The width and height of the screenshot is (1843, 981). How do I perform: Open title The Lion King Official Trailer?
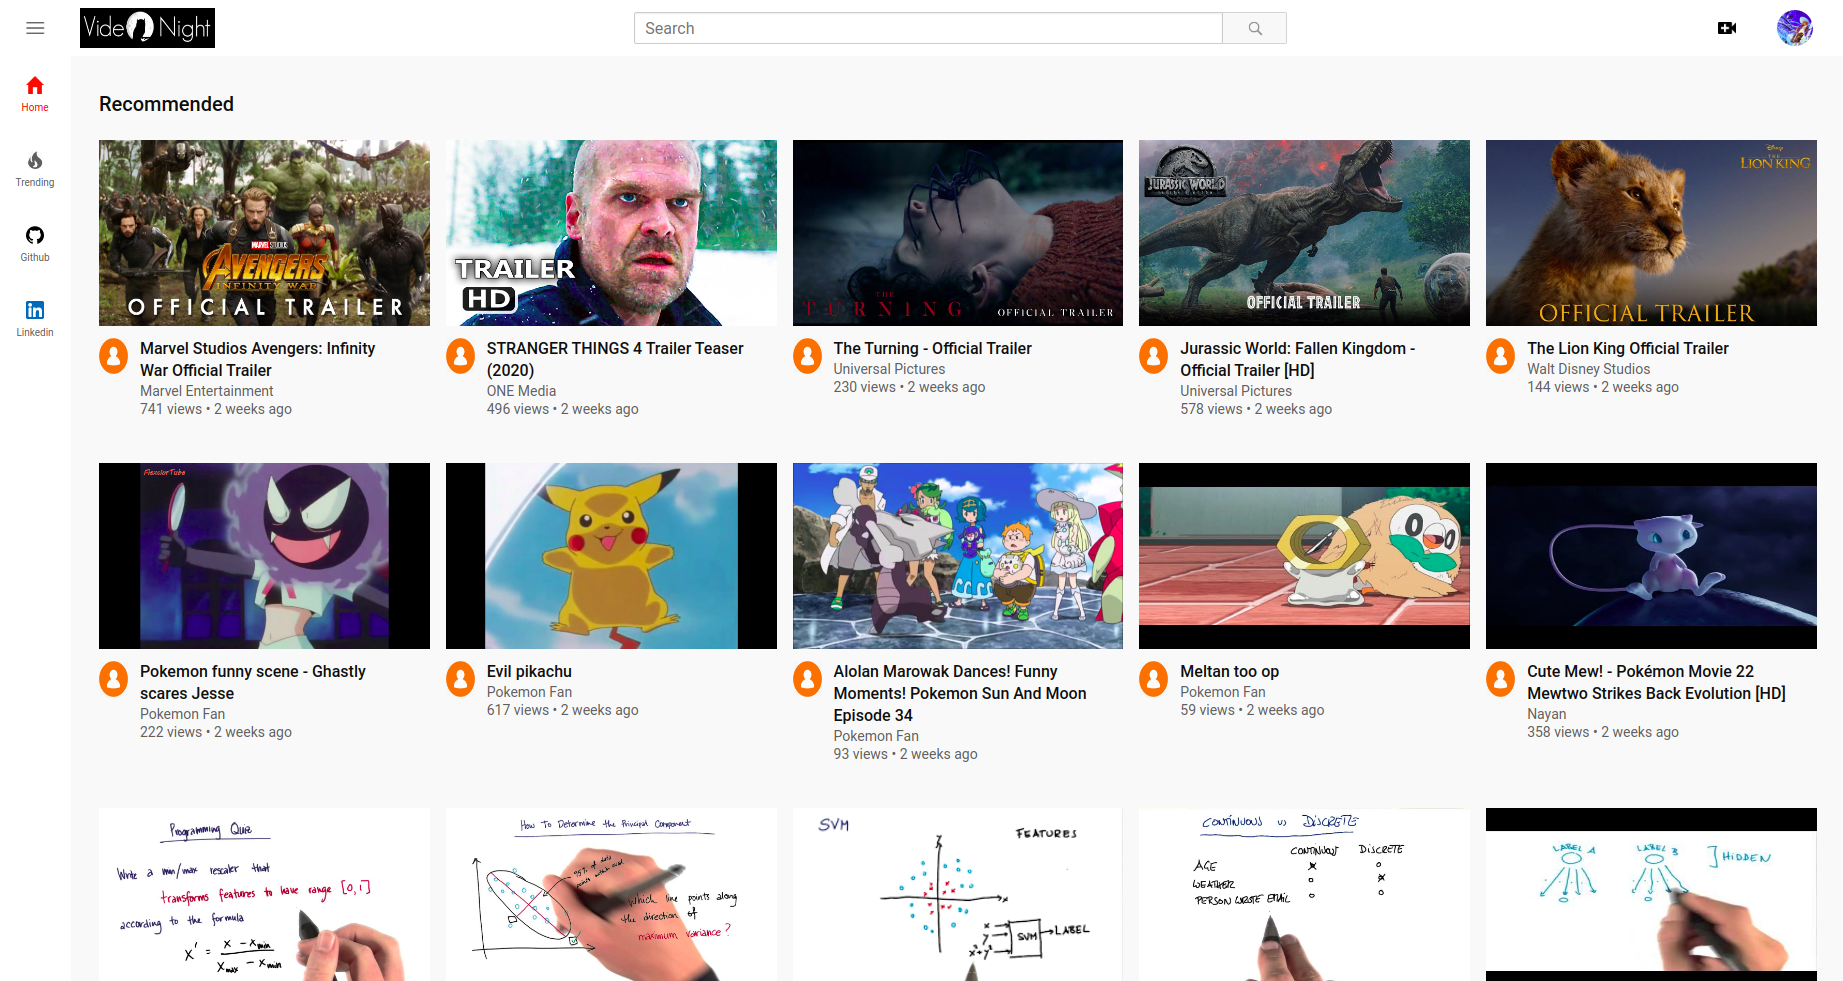click(1627, 348)
